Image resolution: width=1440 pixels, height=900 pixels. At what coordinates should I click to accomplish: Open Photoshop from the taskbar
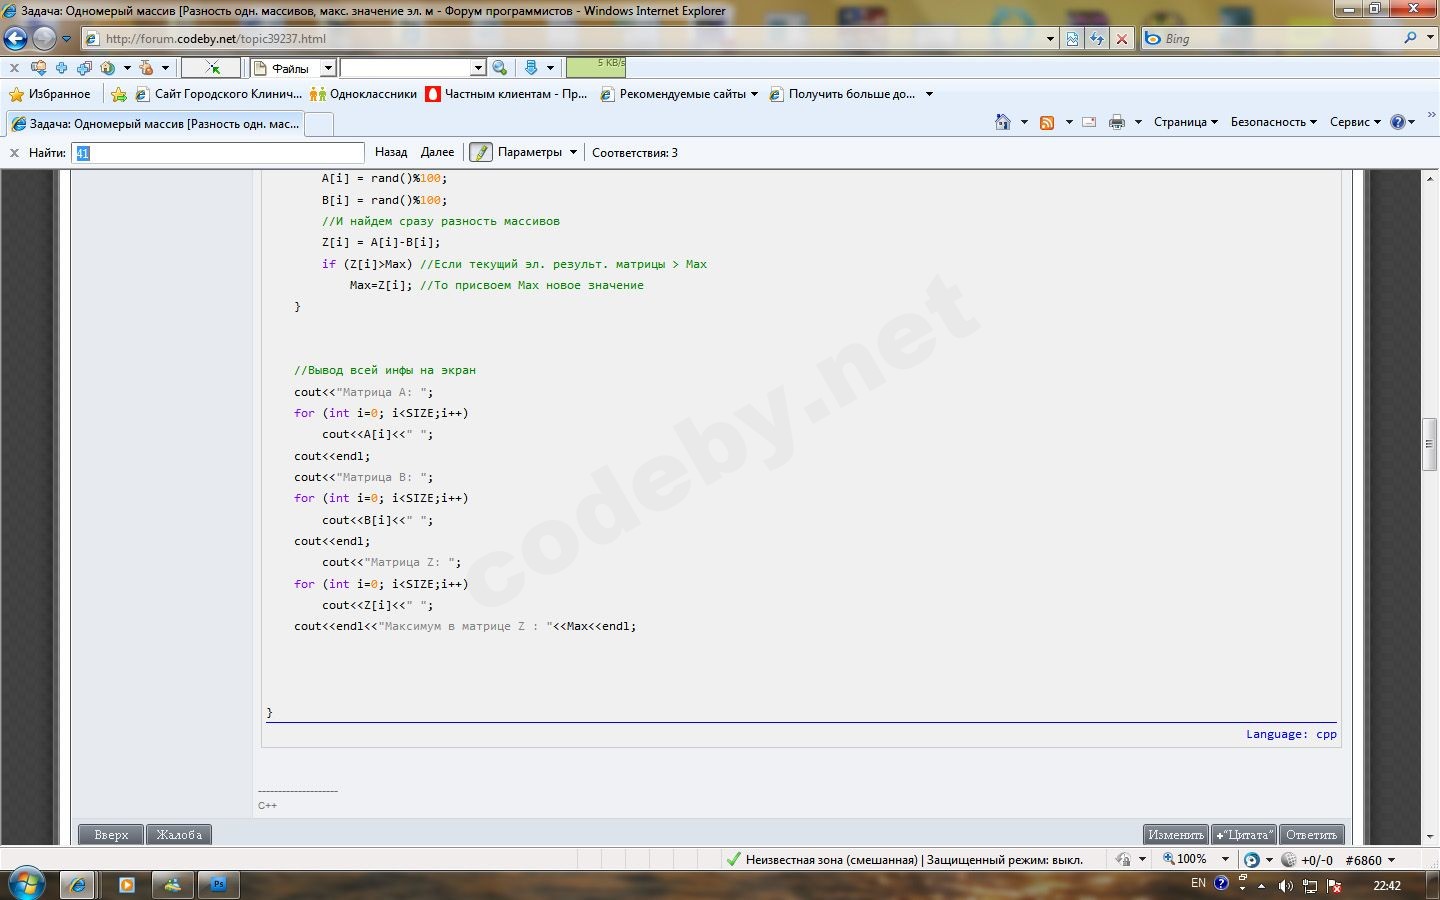[217, 885]
